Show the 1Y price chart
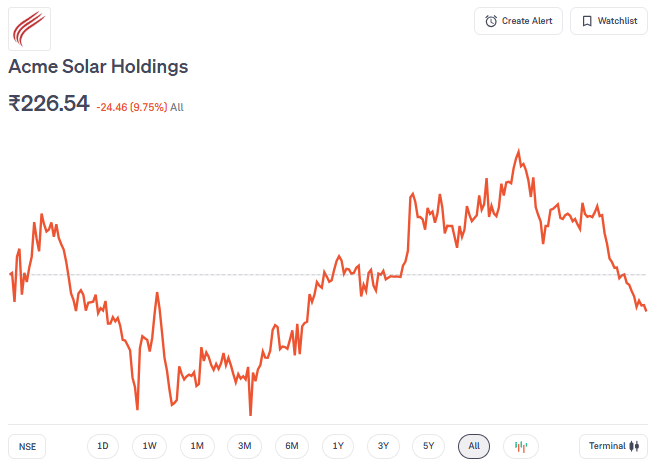The width and height of the screenshot is (657, 469). coord(338,446)
